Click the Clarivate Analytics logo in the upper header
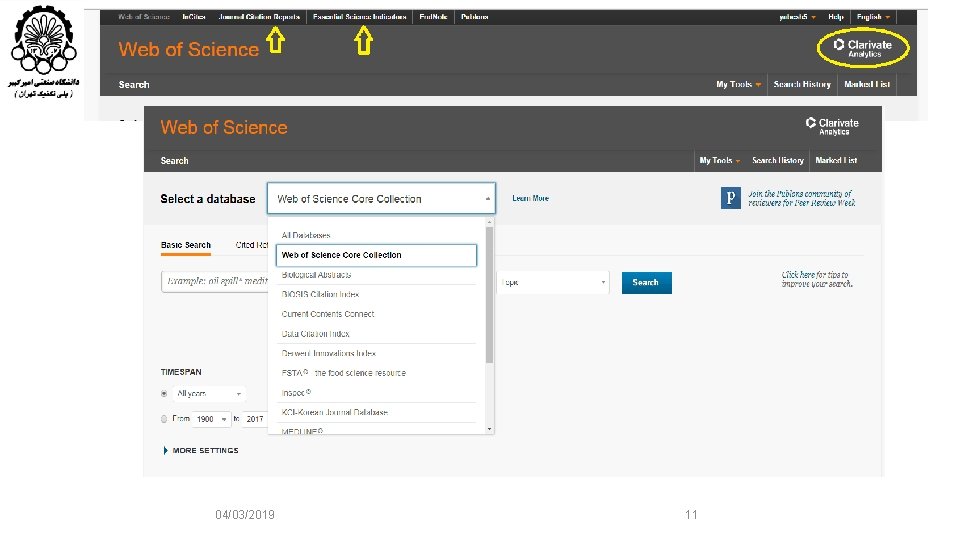 [x=863, y=48]
